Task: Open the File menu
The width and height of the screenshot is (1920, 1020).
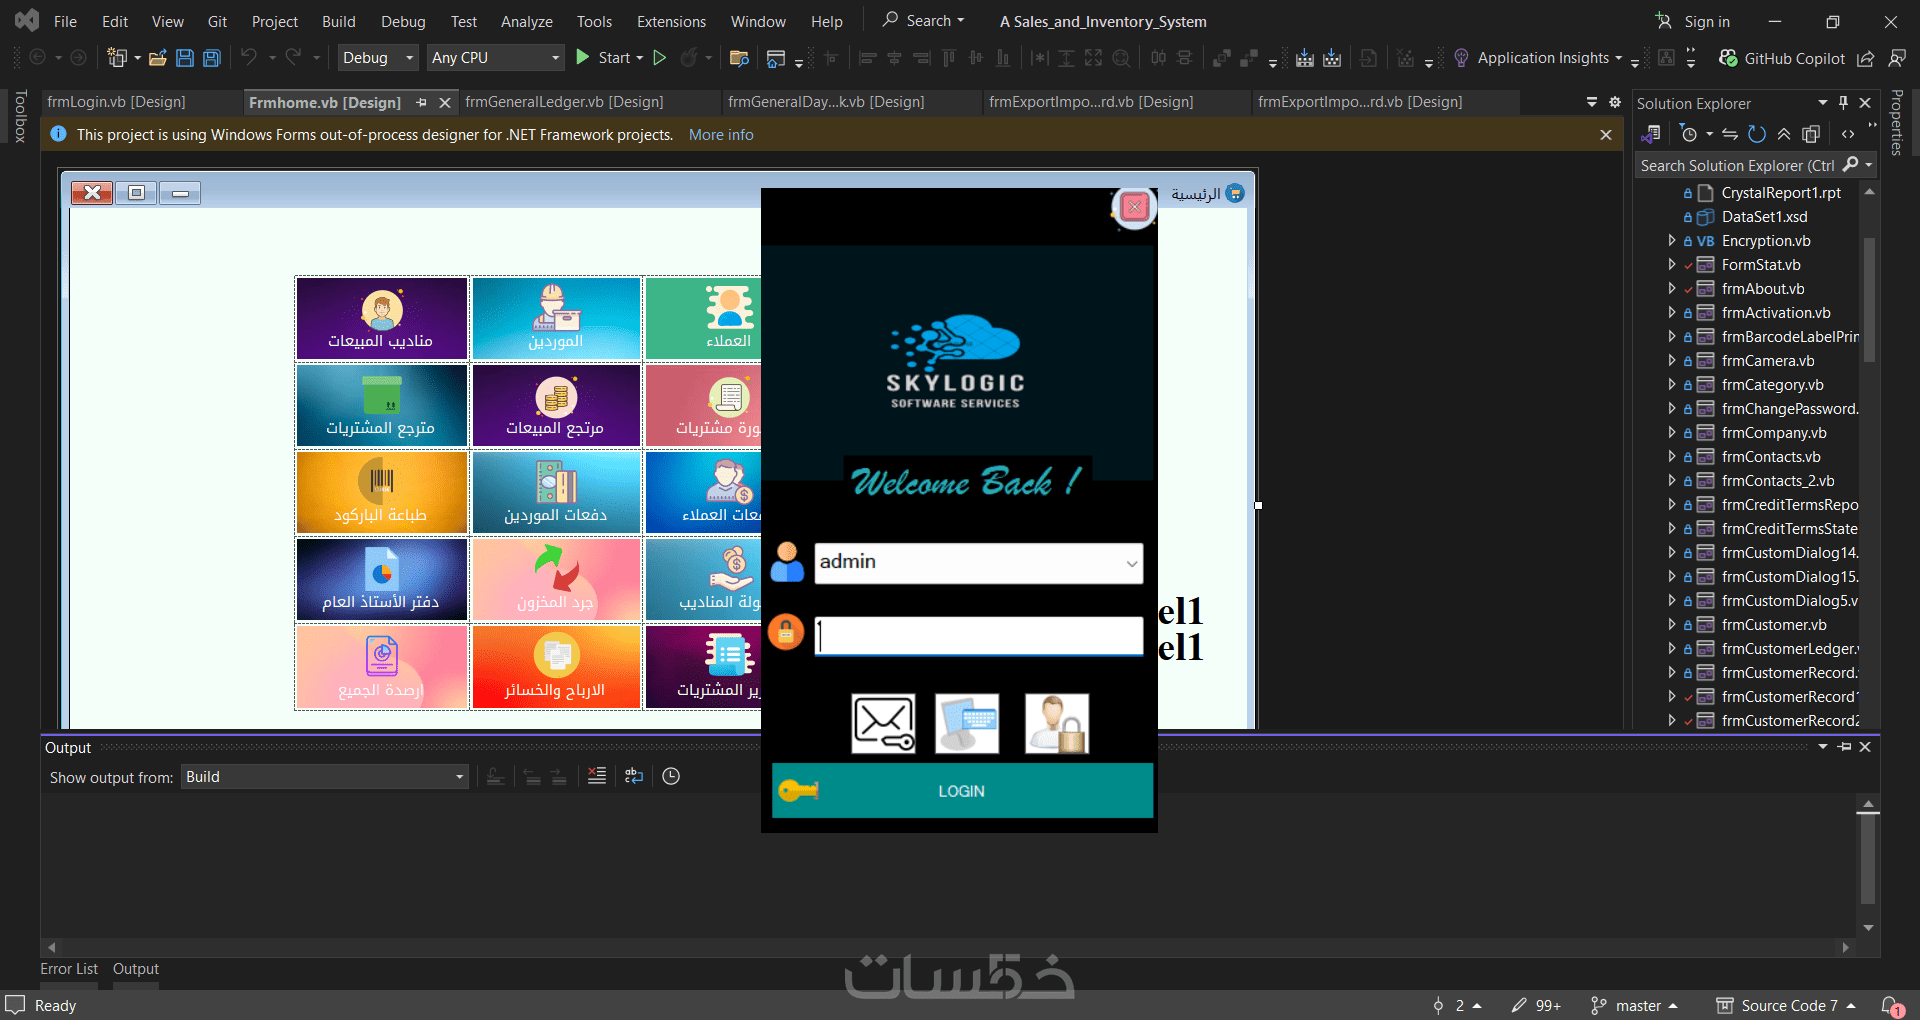Action: pyautogui.click(x=65, y=21)
